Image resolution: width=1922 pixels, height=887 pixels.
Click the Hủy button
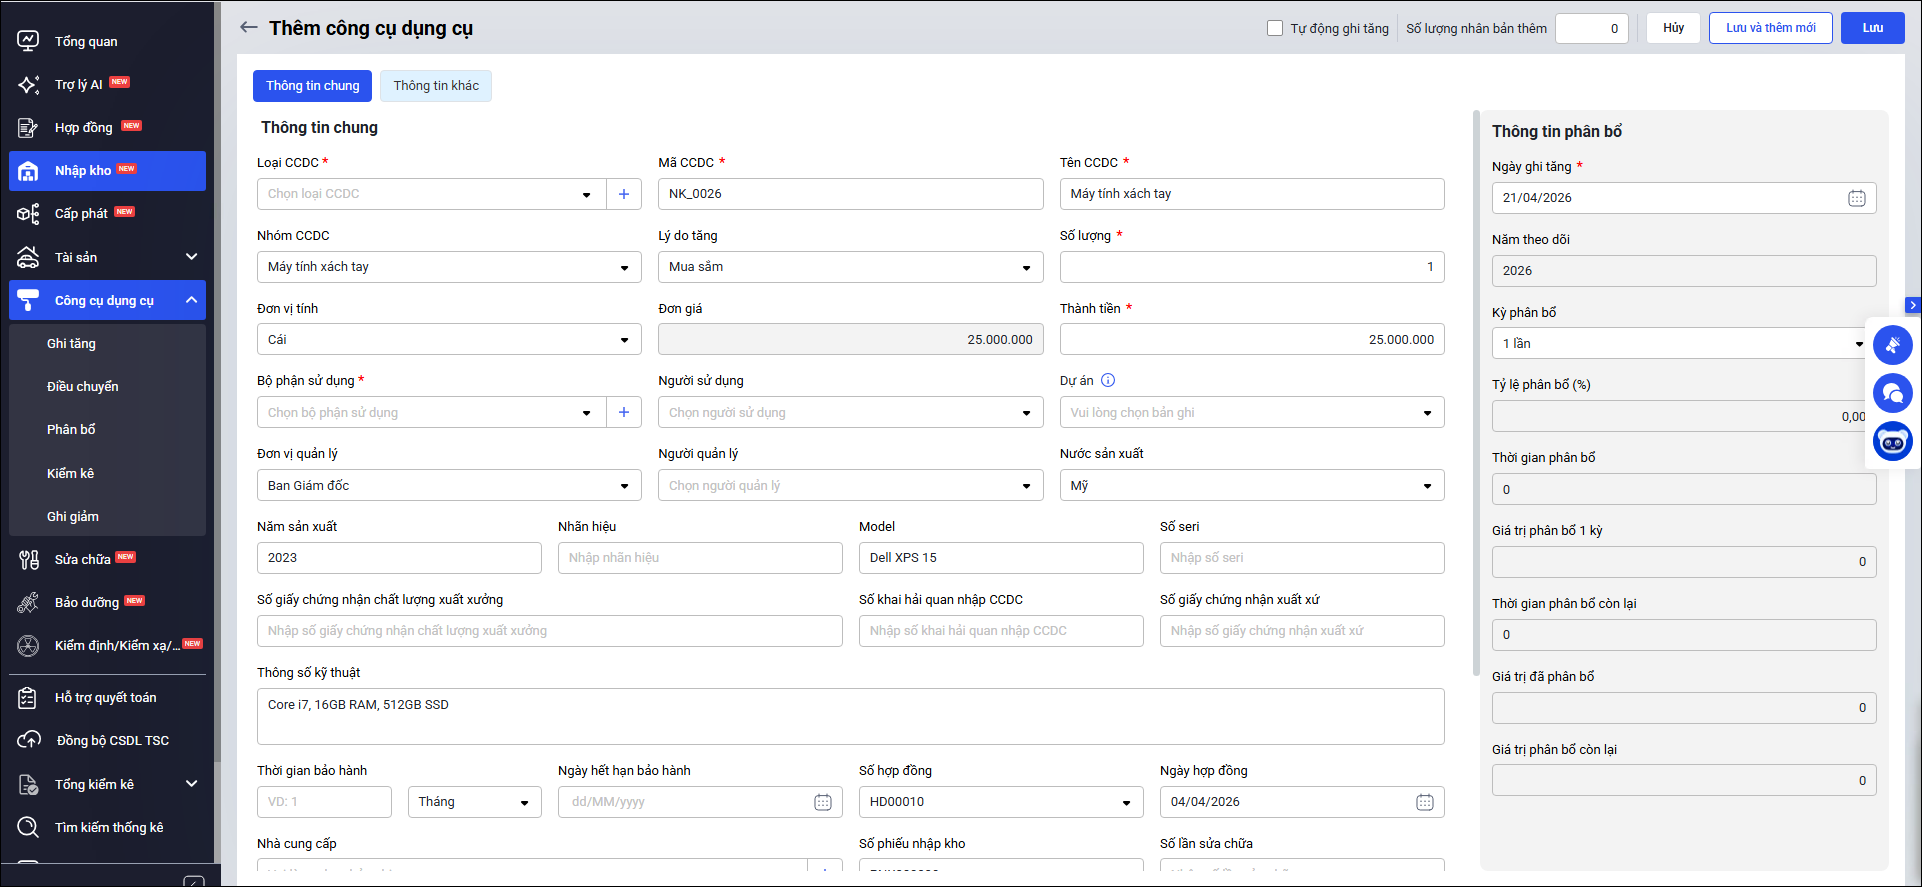[x=1673, y=28]
